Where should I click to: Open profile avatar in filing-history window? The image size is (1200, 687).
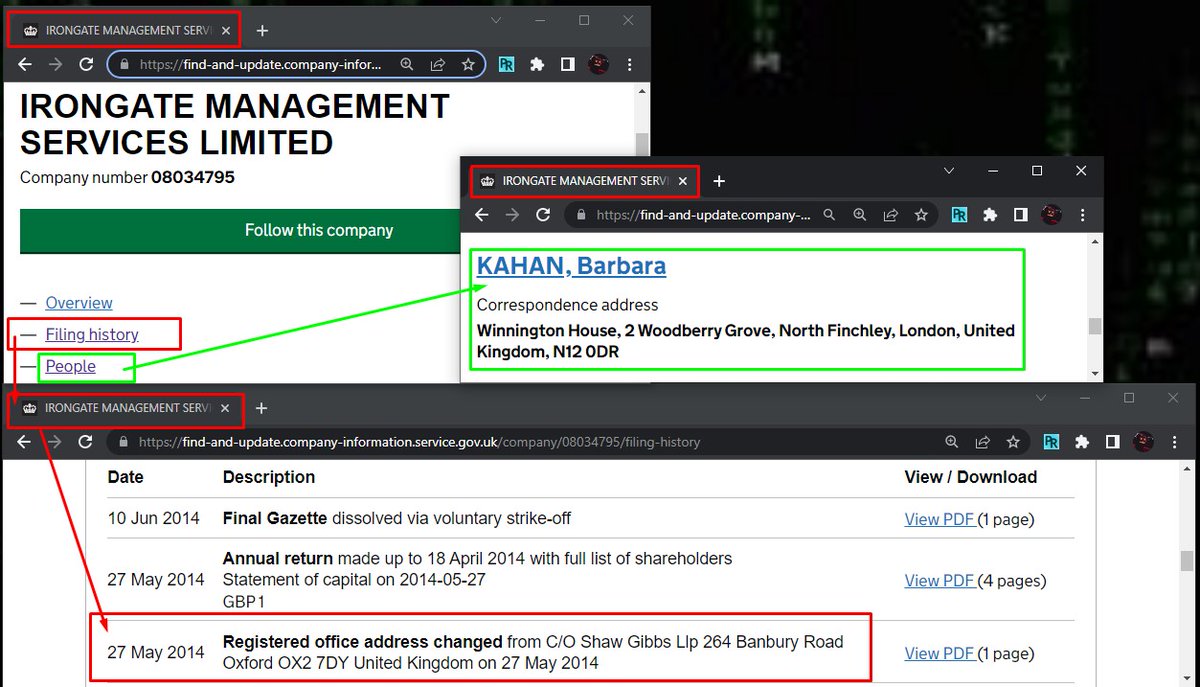pos(1143,442)
